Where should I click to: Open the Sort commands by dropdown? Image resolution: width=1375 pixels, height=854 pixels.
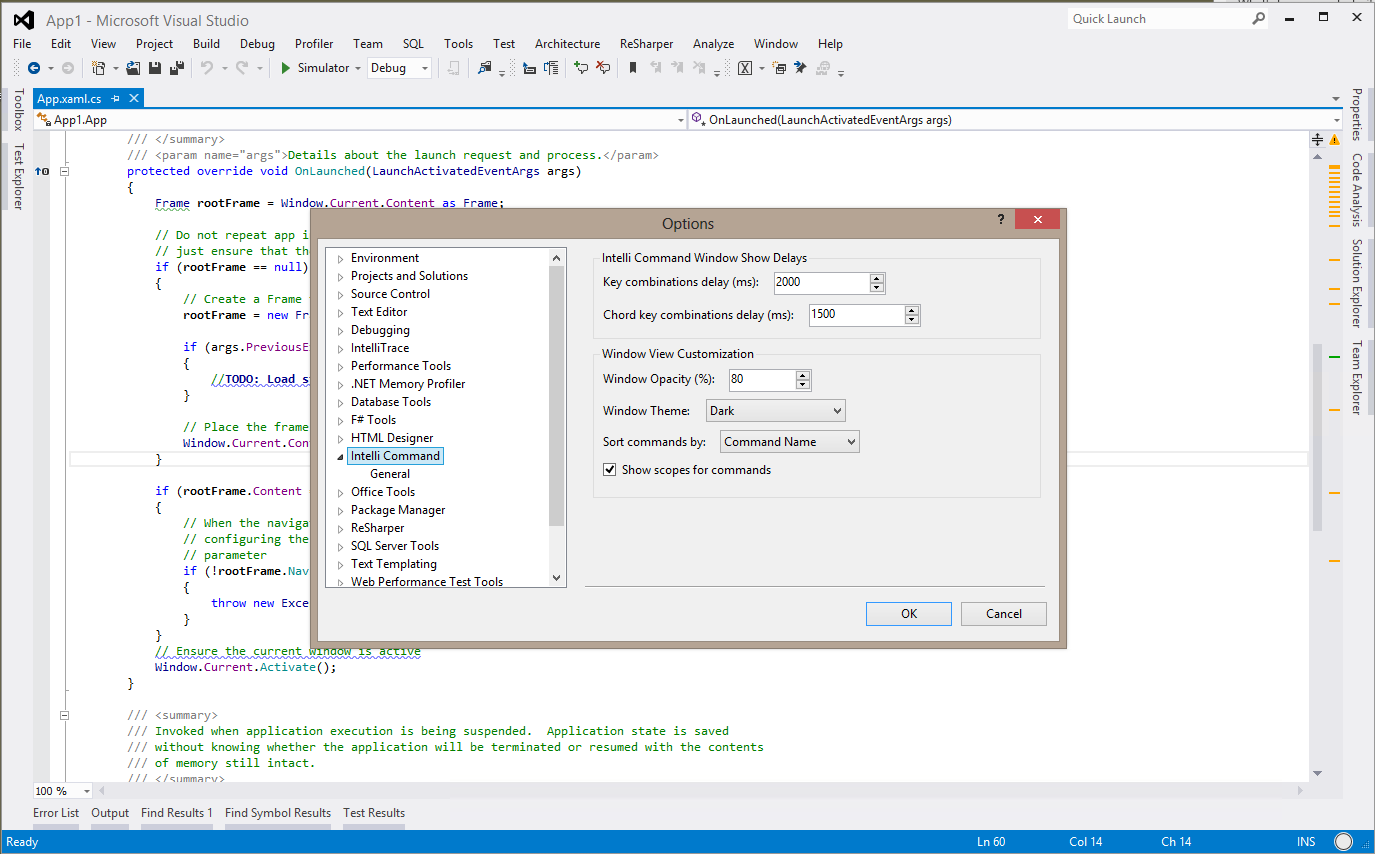(789, 441)
